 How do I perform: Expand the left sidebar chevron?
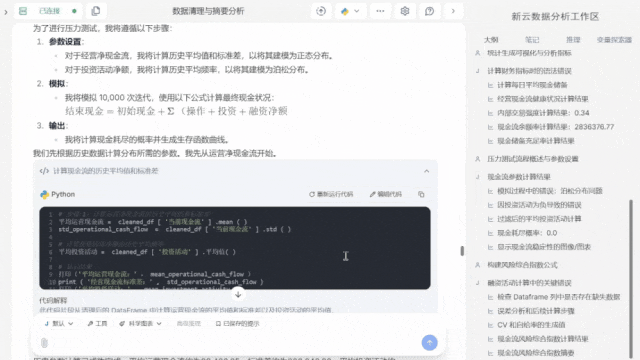click(x=6, y=12)
